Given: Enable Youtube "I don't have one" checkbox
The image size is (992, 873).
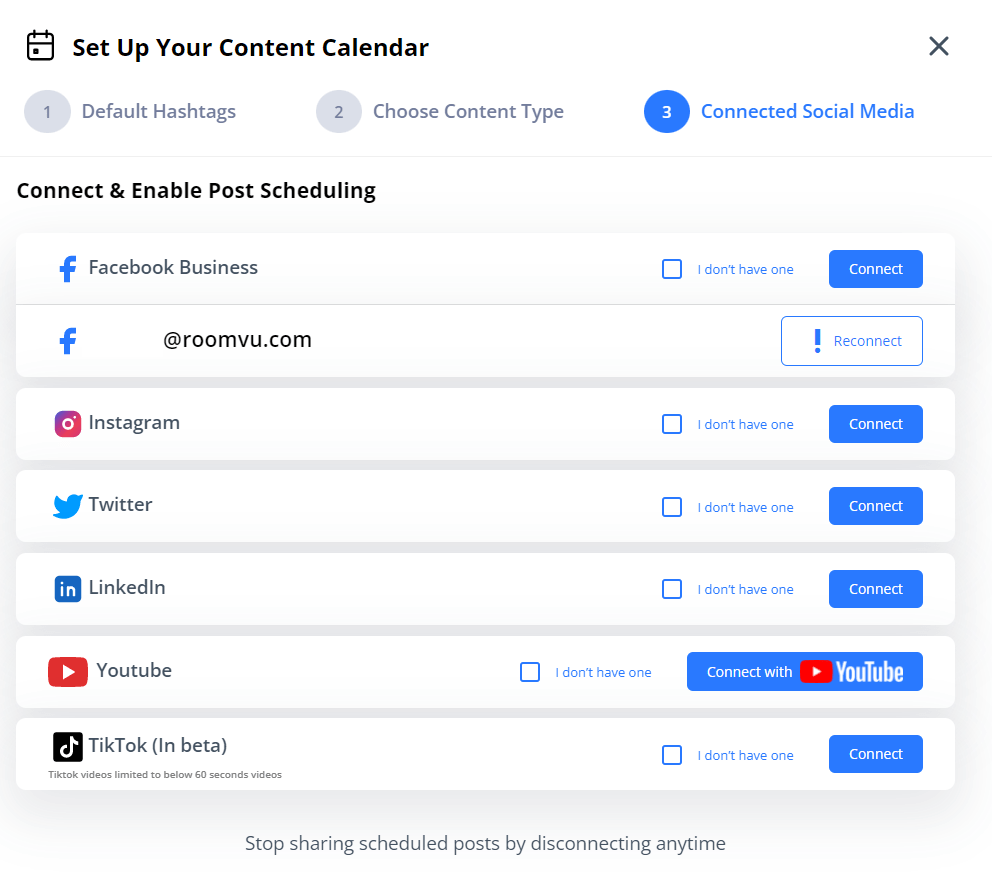Looking at the screenshot, I should tap(530, 672).
